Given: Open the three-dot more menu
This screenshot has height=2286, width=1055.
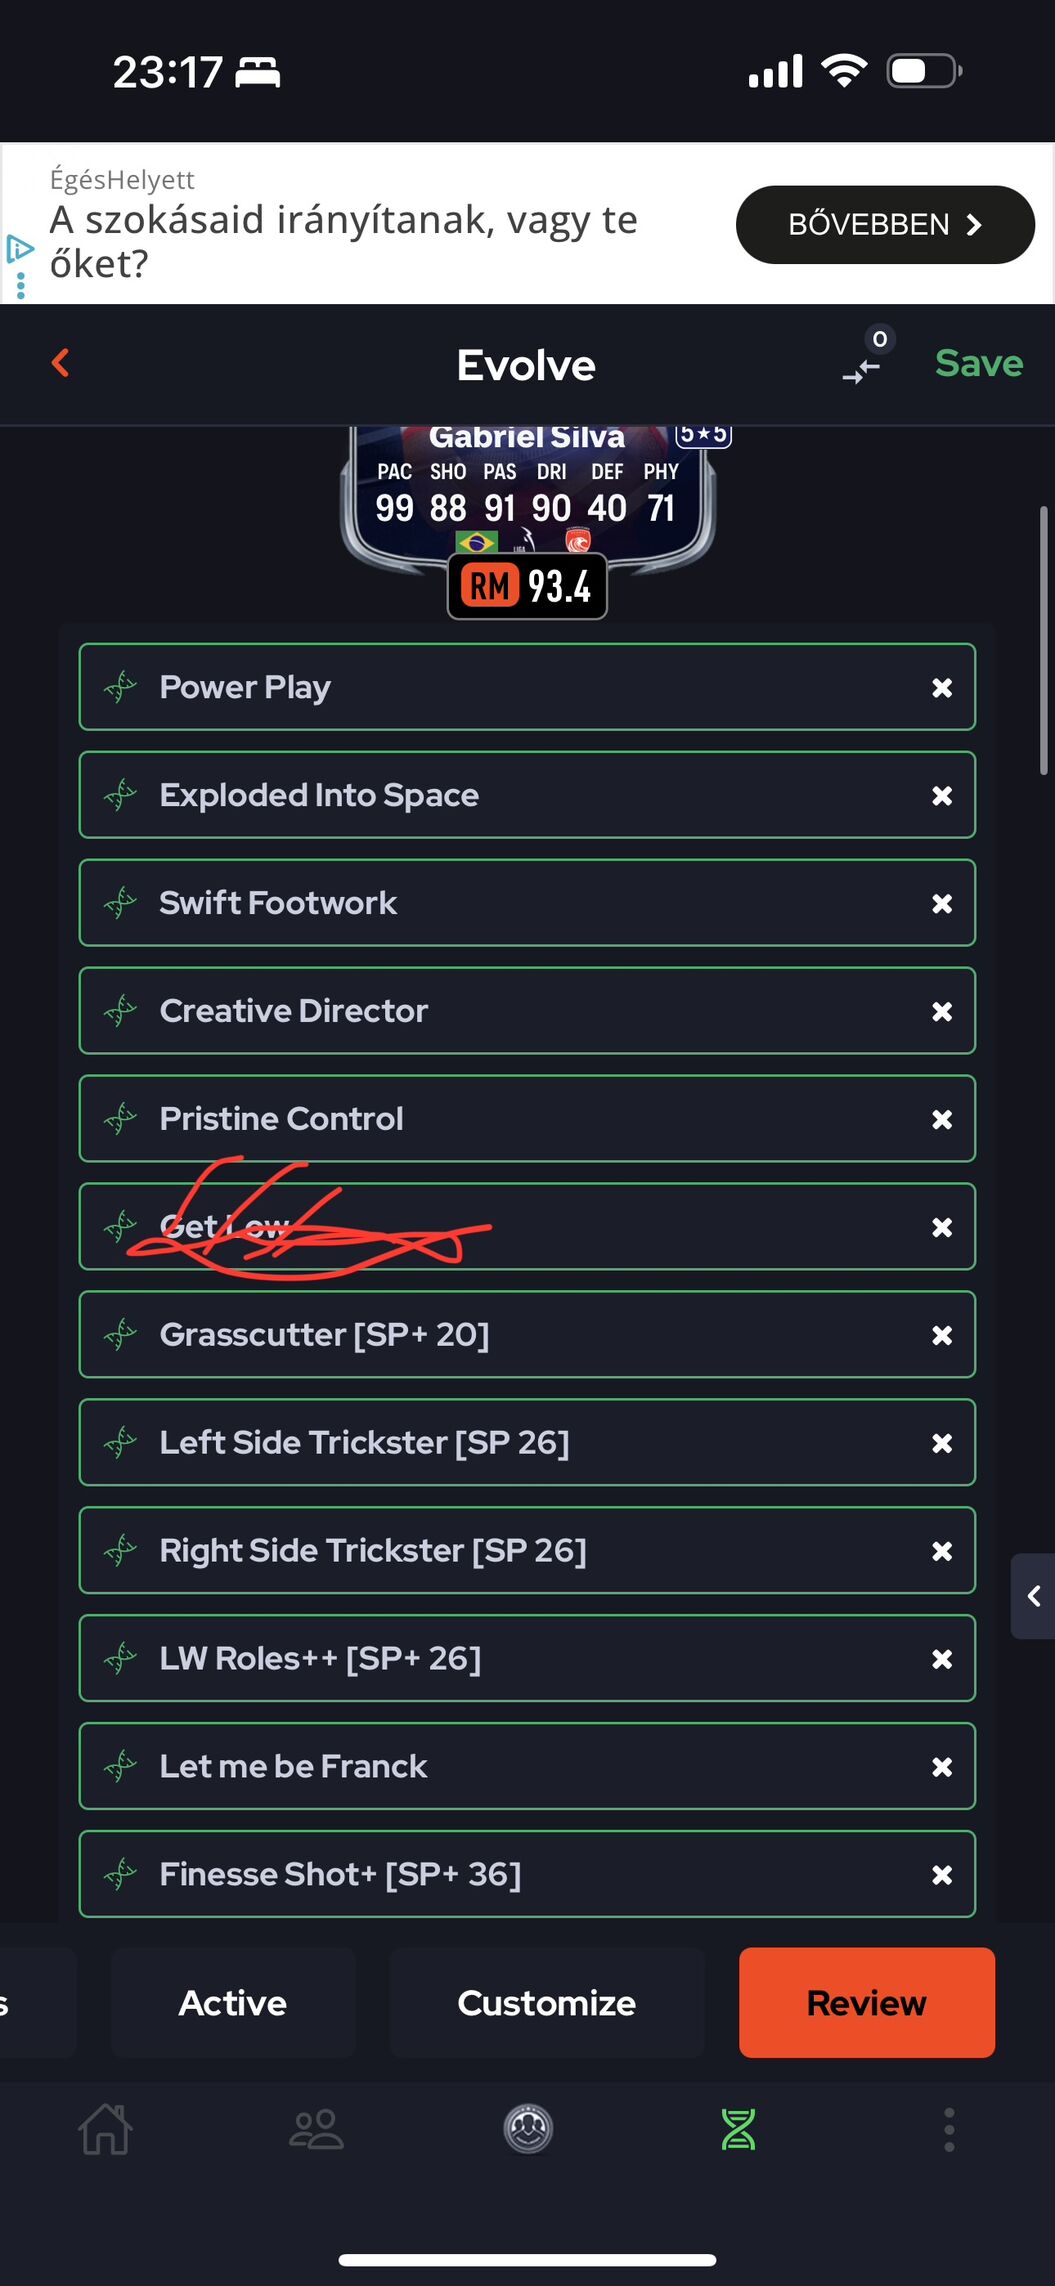Looking at the screenshot, I should tap(949, 2129).
